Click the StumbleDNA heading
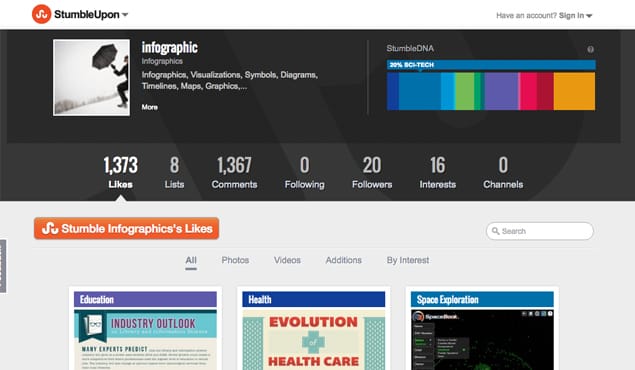Viewport: 635px width, 370px height. 410,49
